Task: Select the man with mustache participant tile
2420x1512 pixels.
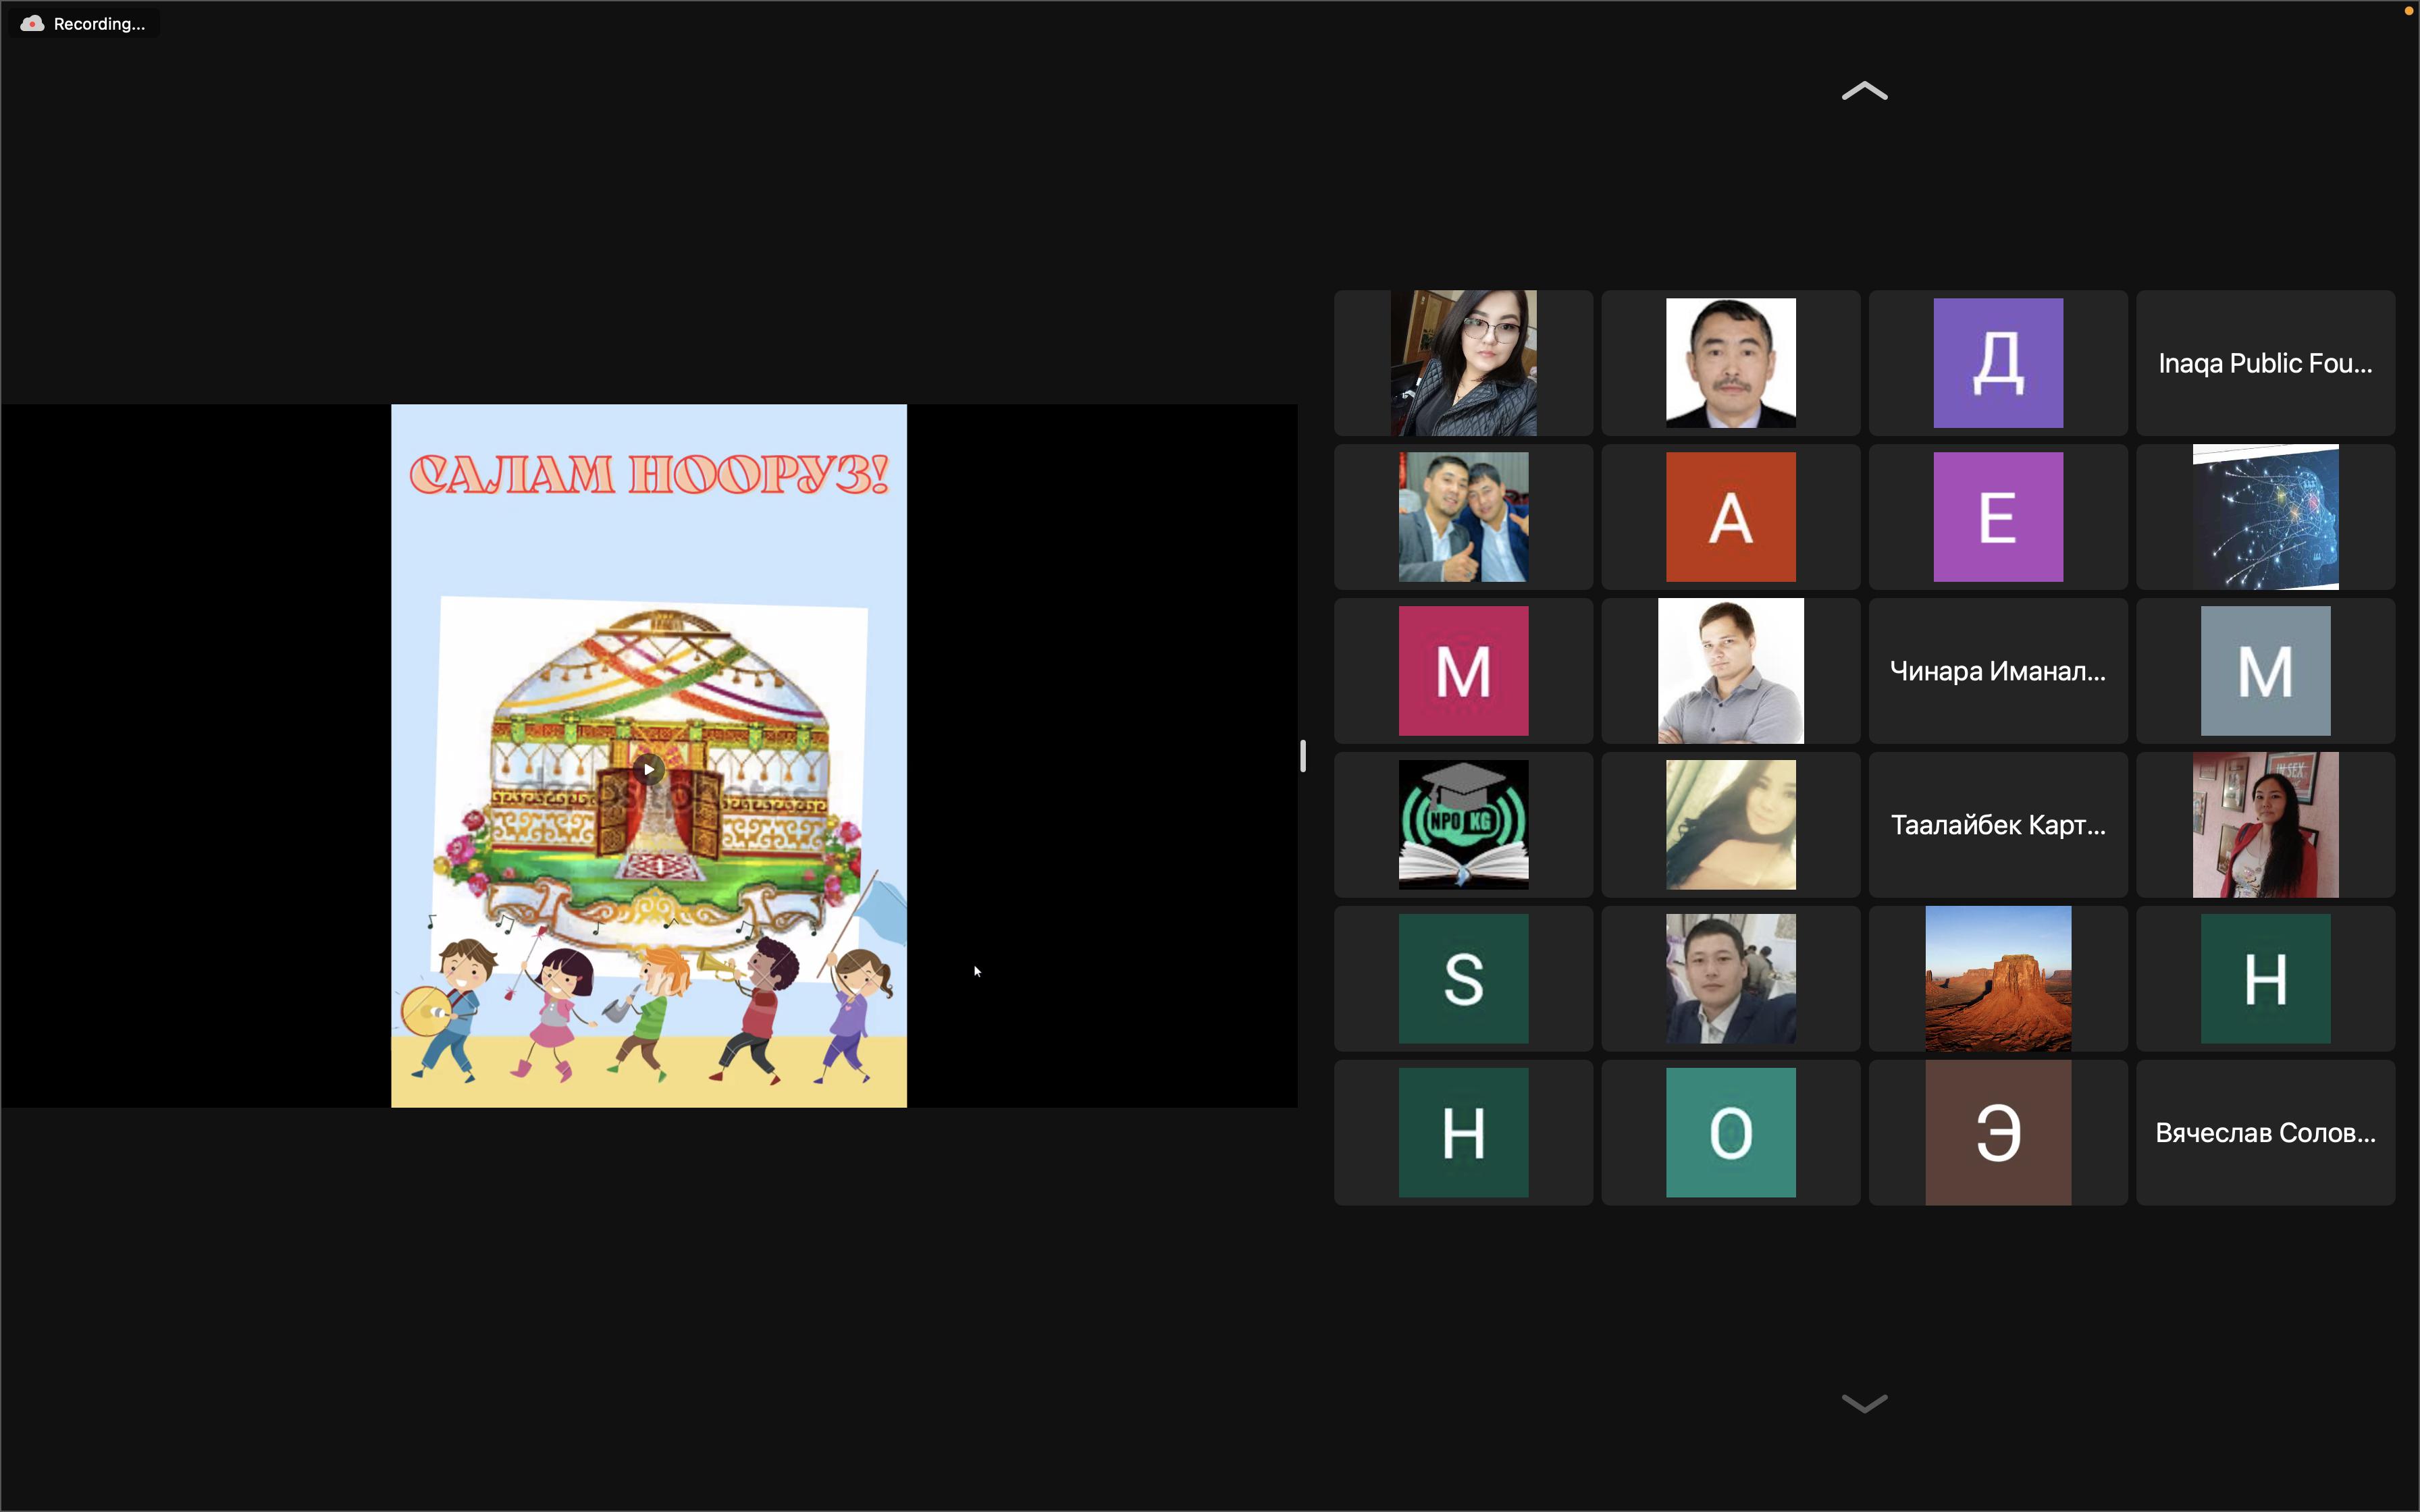Action: pyautogui.click(x=1730, y=363)
